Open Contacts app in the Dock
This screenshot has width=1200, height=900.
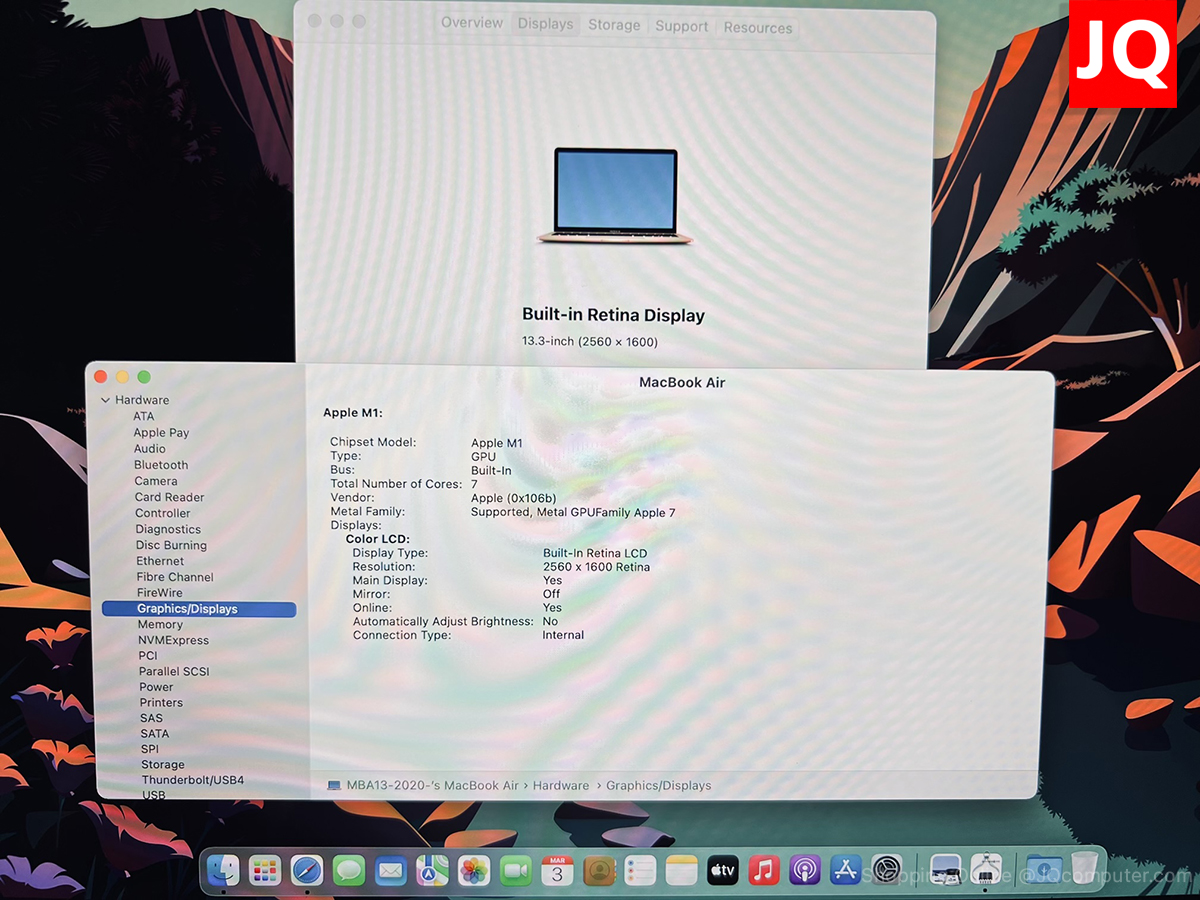pos(599,871)
